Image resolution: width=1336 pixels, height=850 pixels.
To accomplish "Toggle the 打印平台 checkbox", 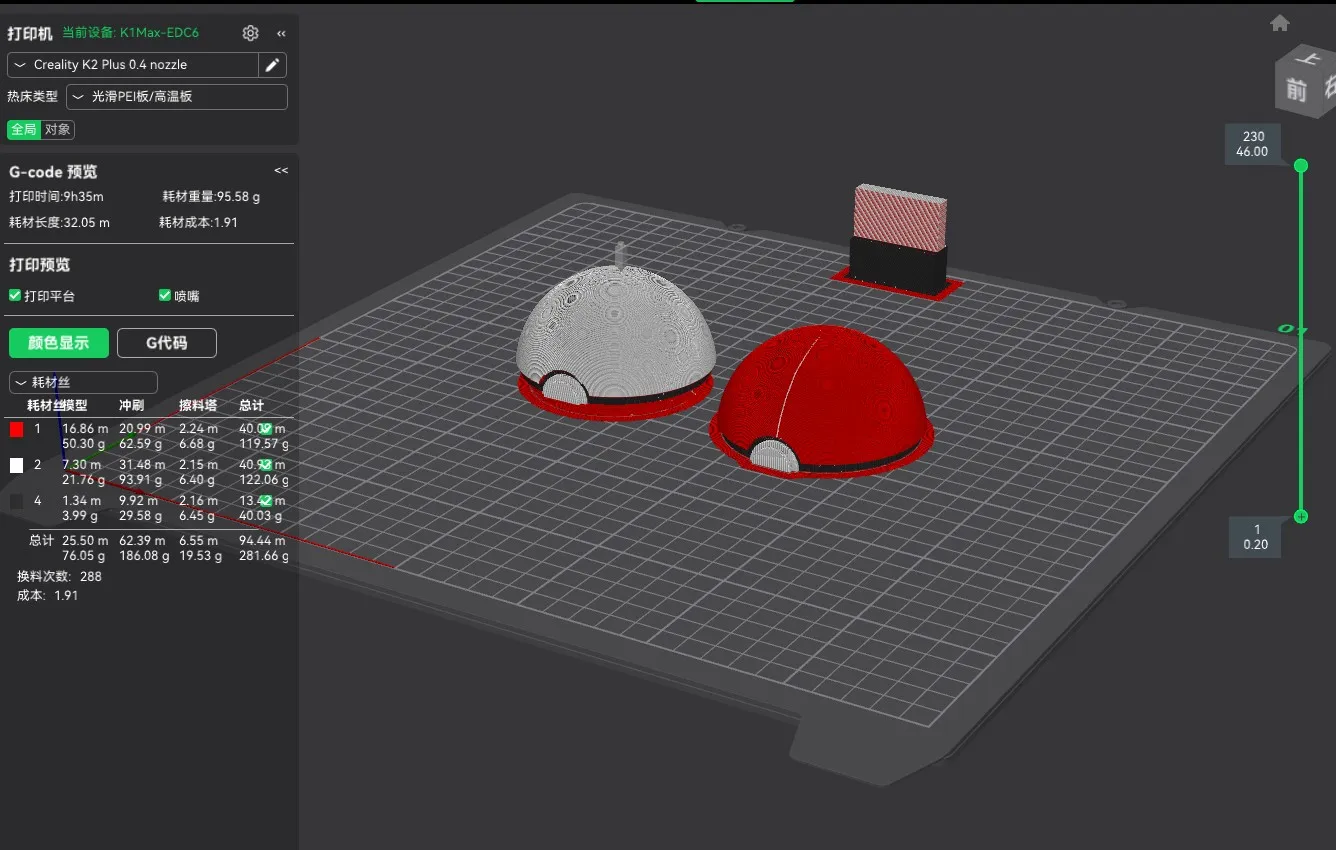I will [x=15, y=296].
